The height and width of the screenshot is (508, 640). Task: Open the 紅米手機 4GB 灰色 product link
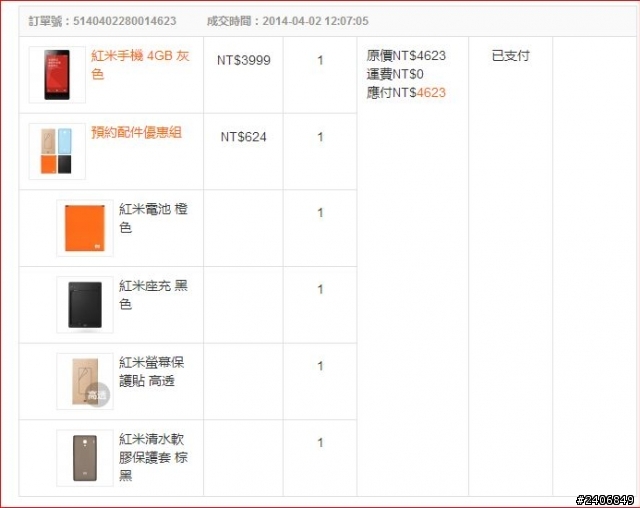[140, 64]
